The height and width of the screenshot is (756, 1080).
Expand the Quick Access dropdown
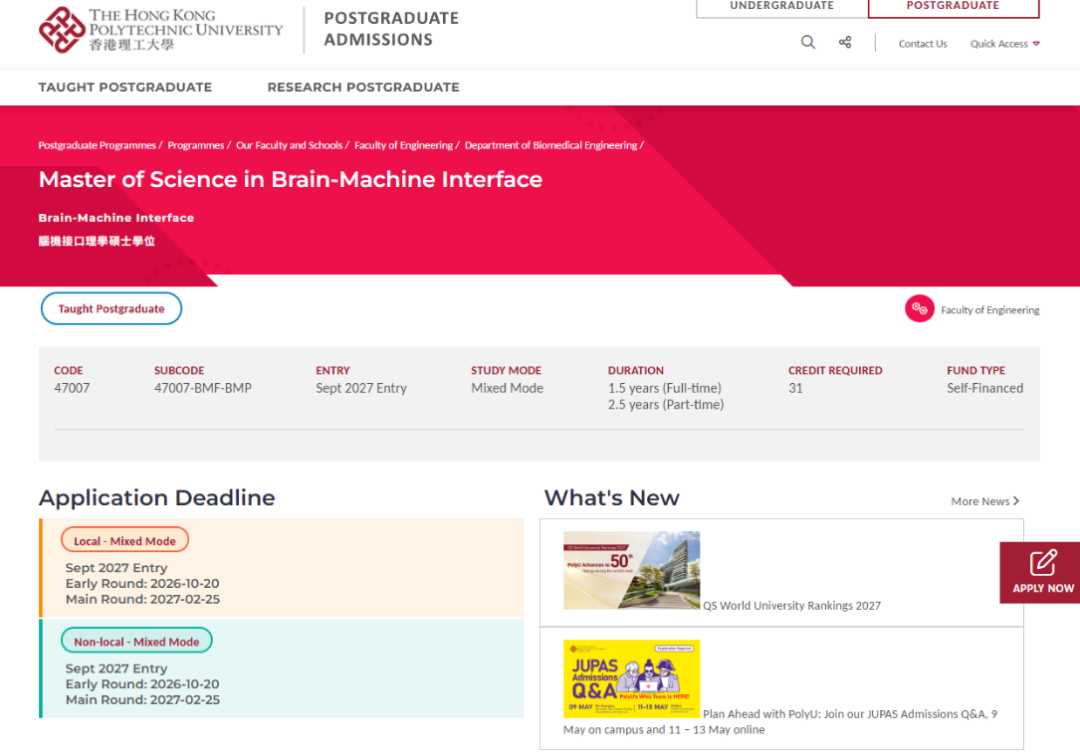tap(1005, 43)
